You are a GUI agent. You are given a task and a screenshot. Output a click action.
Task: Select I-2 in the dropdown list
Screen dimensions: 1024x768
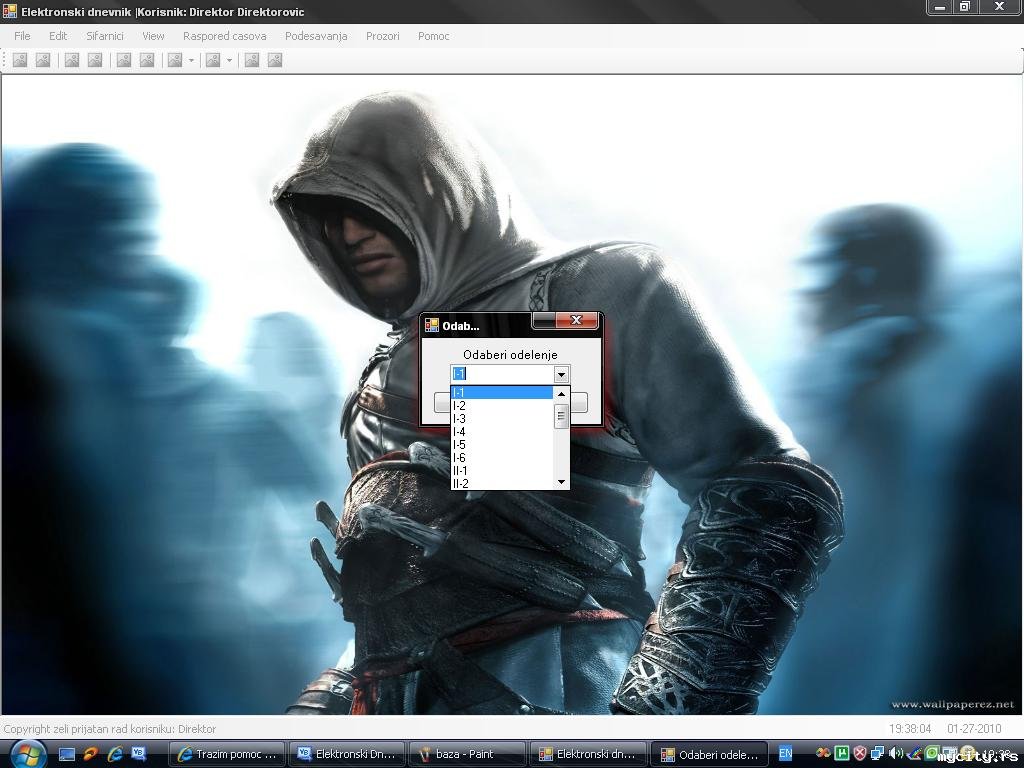pos(502,406)
